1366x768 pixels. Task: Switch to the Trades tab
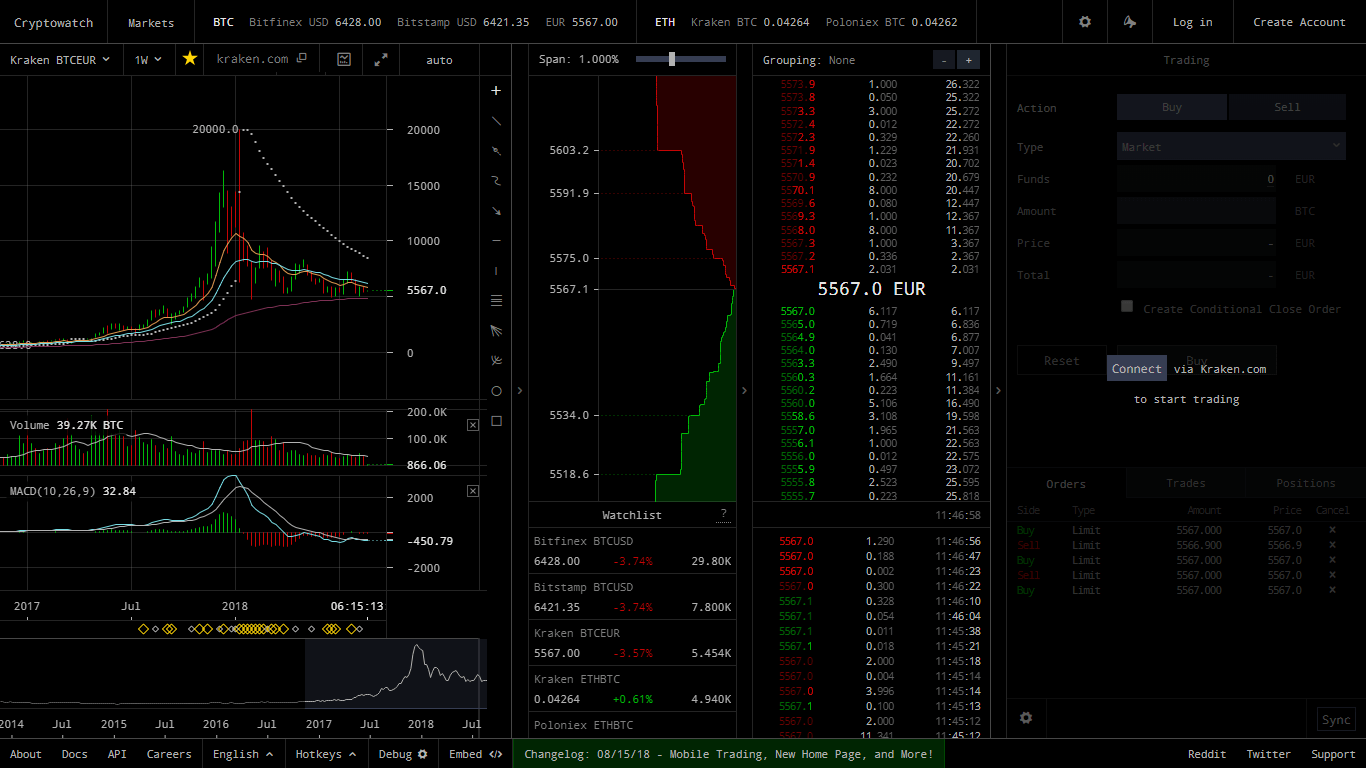(x=1185, y=484)
